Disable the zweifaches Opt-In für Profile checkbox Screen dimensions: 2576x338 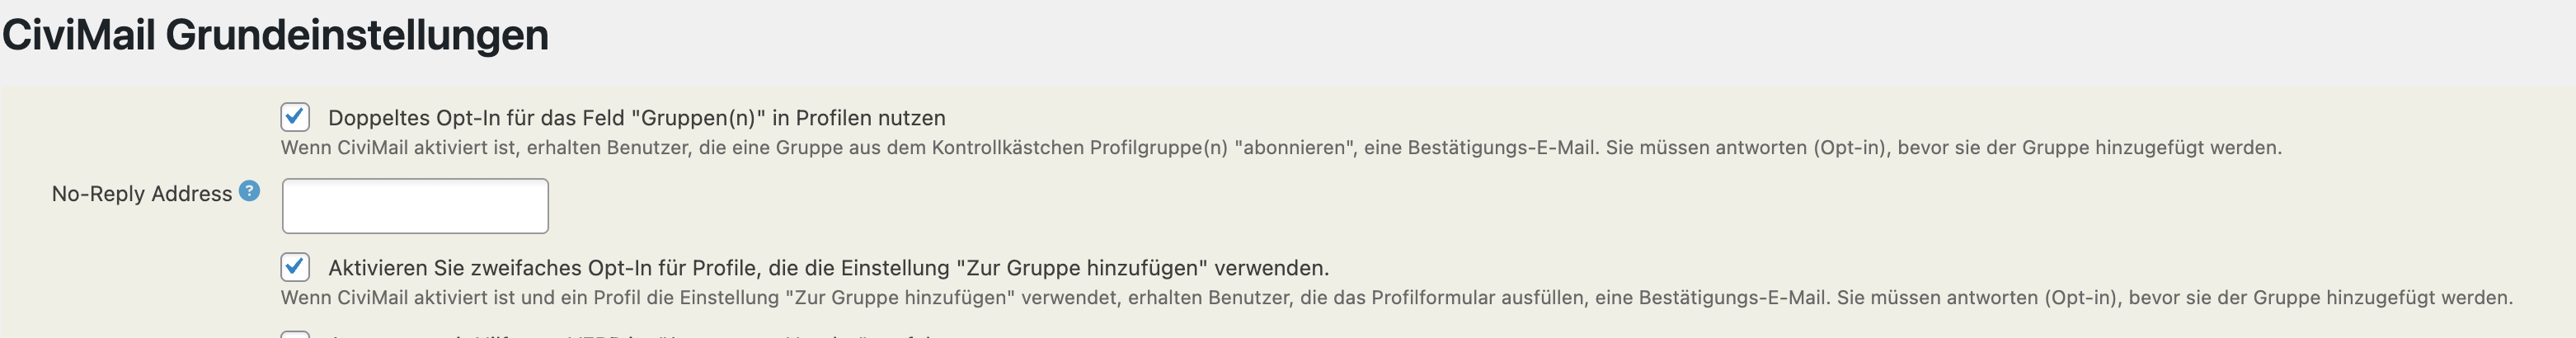click(x=295, y=267)
